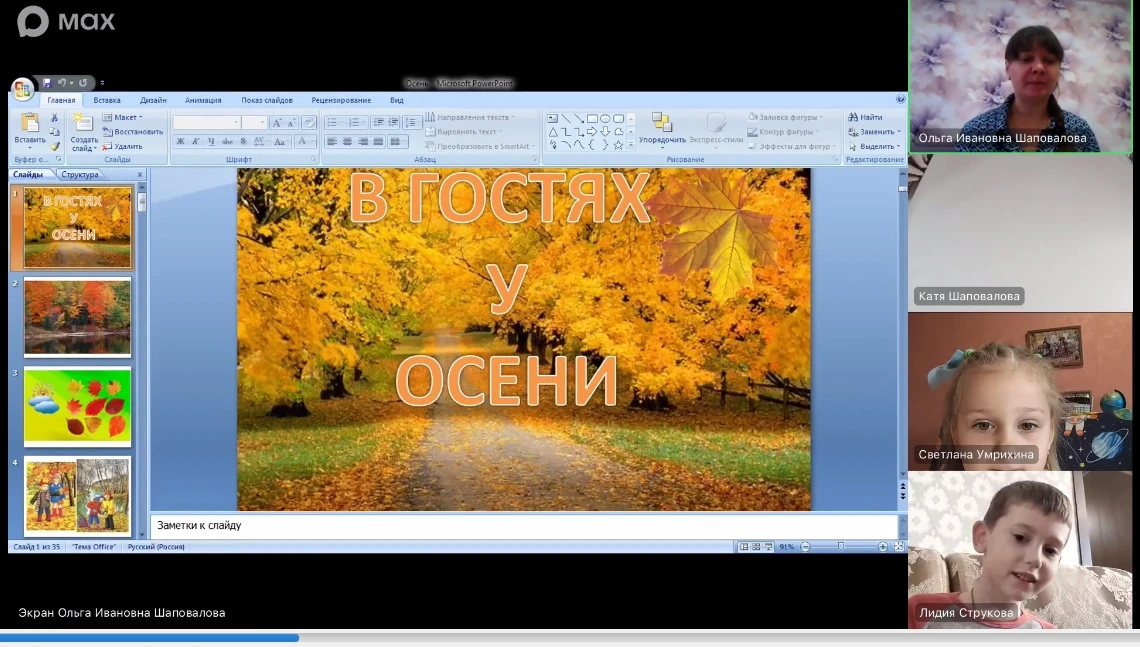Align text right in paragraph group

(x=363, y=142)
